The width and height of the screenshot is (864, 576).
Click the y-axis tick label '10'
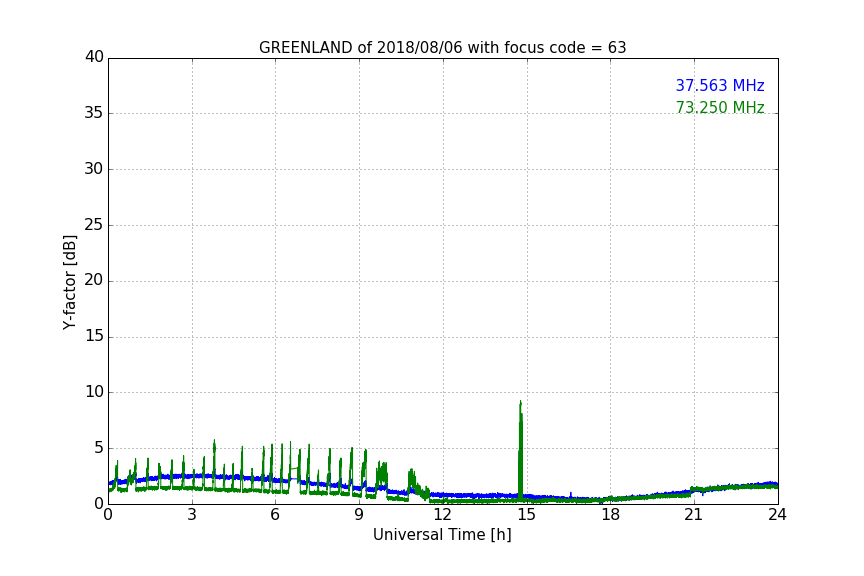(94, 392)
